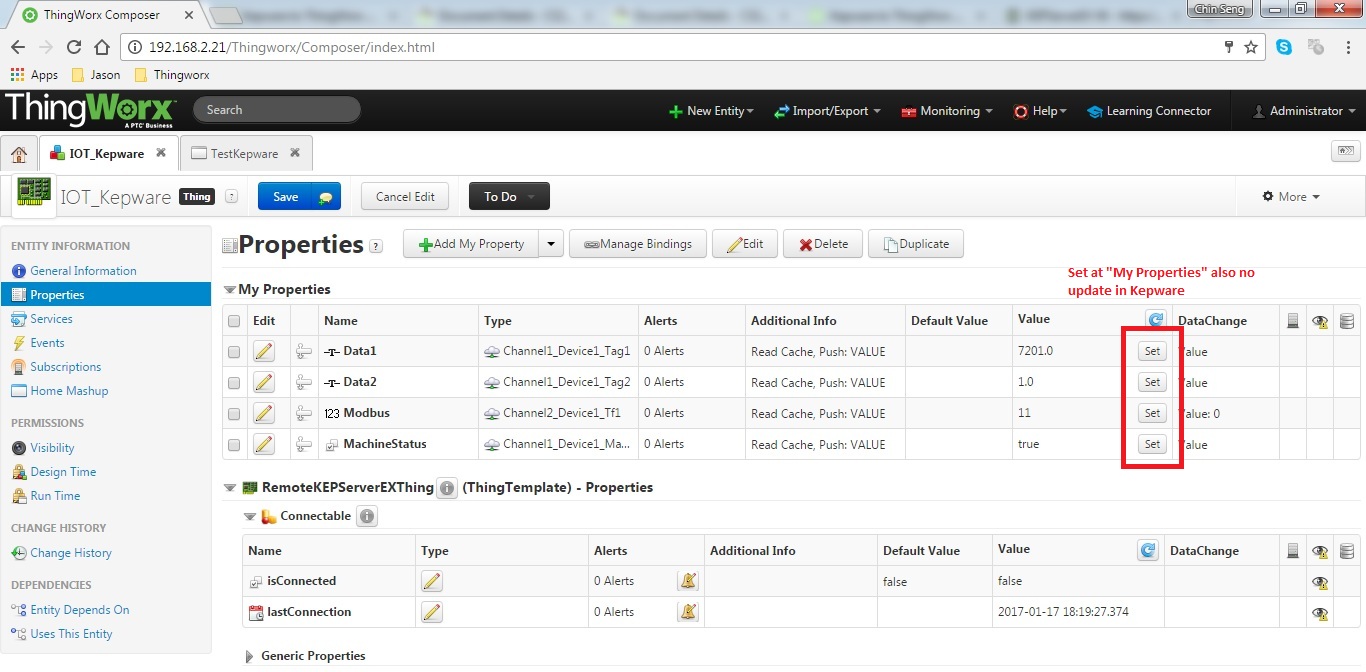Open General Information in the sidebar
Image resolution: width=1366 pixels, height=672 pixels.
click(x=83, y=271)
